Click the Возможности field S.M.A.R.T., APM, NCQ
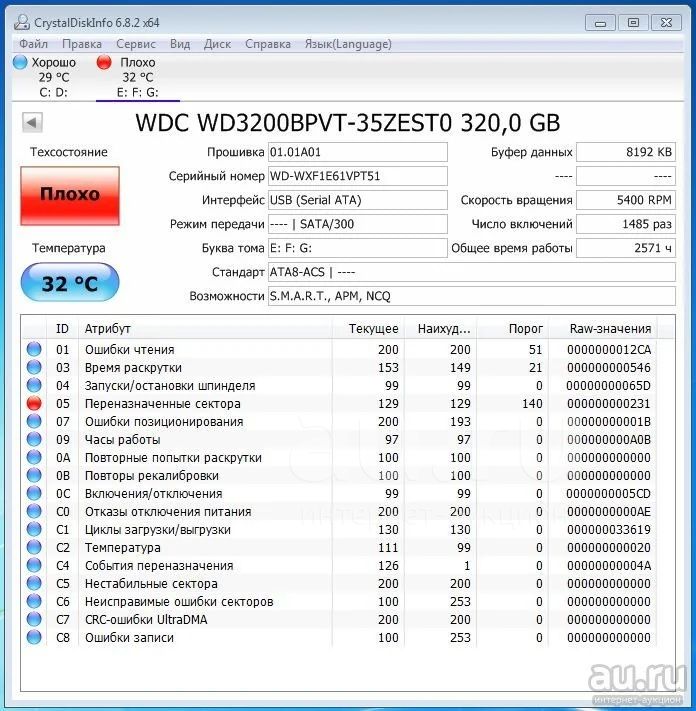Screen dimensions: 696x711 coord(472,296)
